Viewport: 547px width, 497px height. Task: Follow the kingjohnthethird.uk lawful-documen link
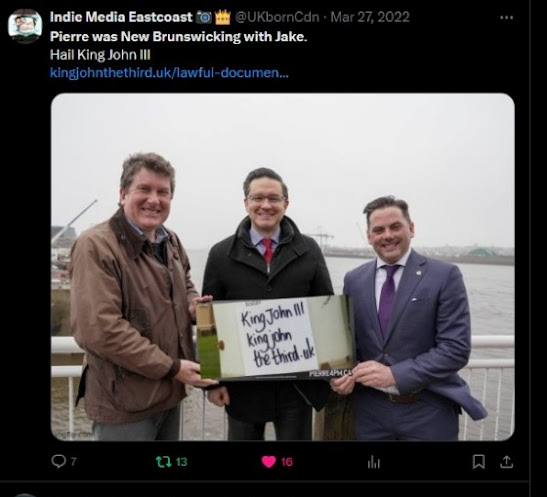(x=169, y=73)
